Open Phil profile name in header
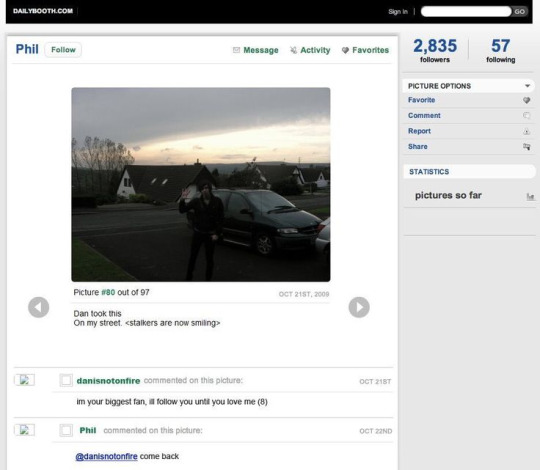 (x=27, y=49)
